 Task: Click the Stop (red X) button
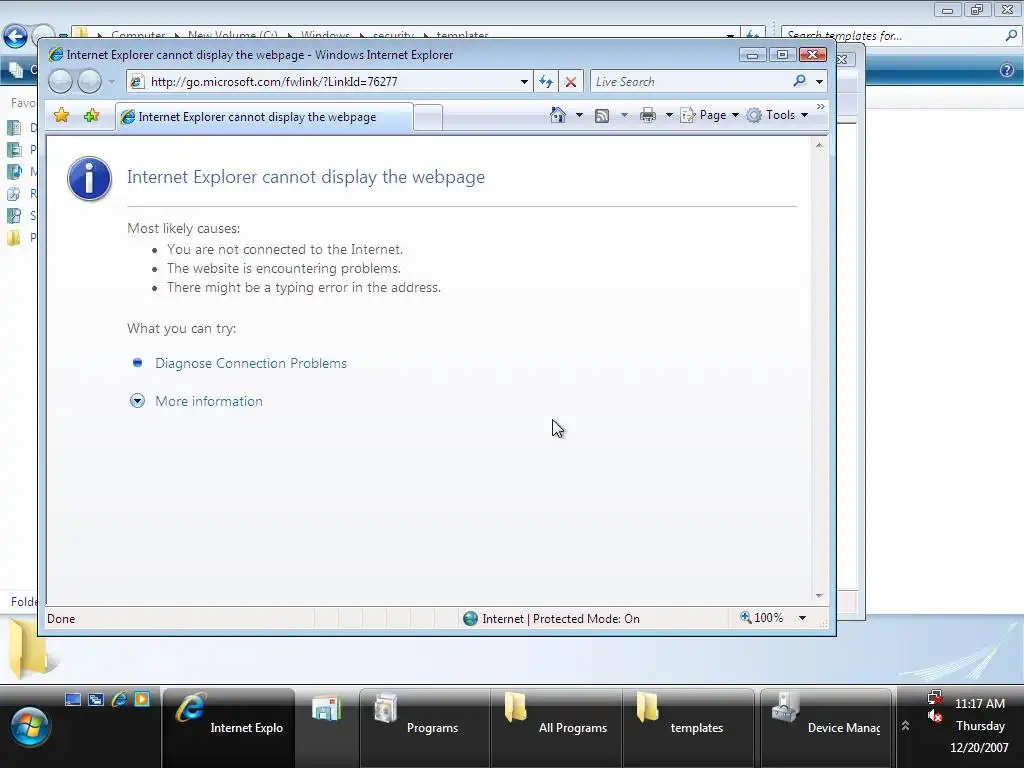point(571,82)
